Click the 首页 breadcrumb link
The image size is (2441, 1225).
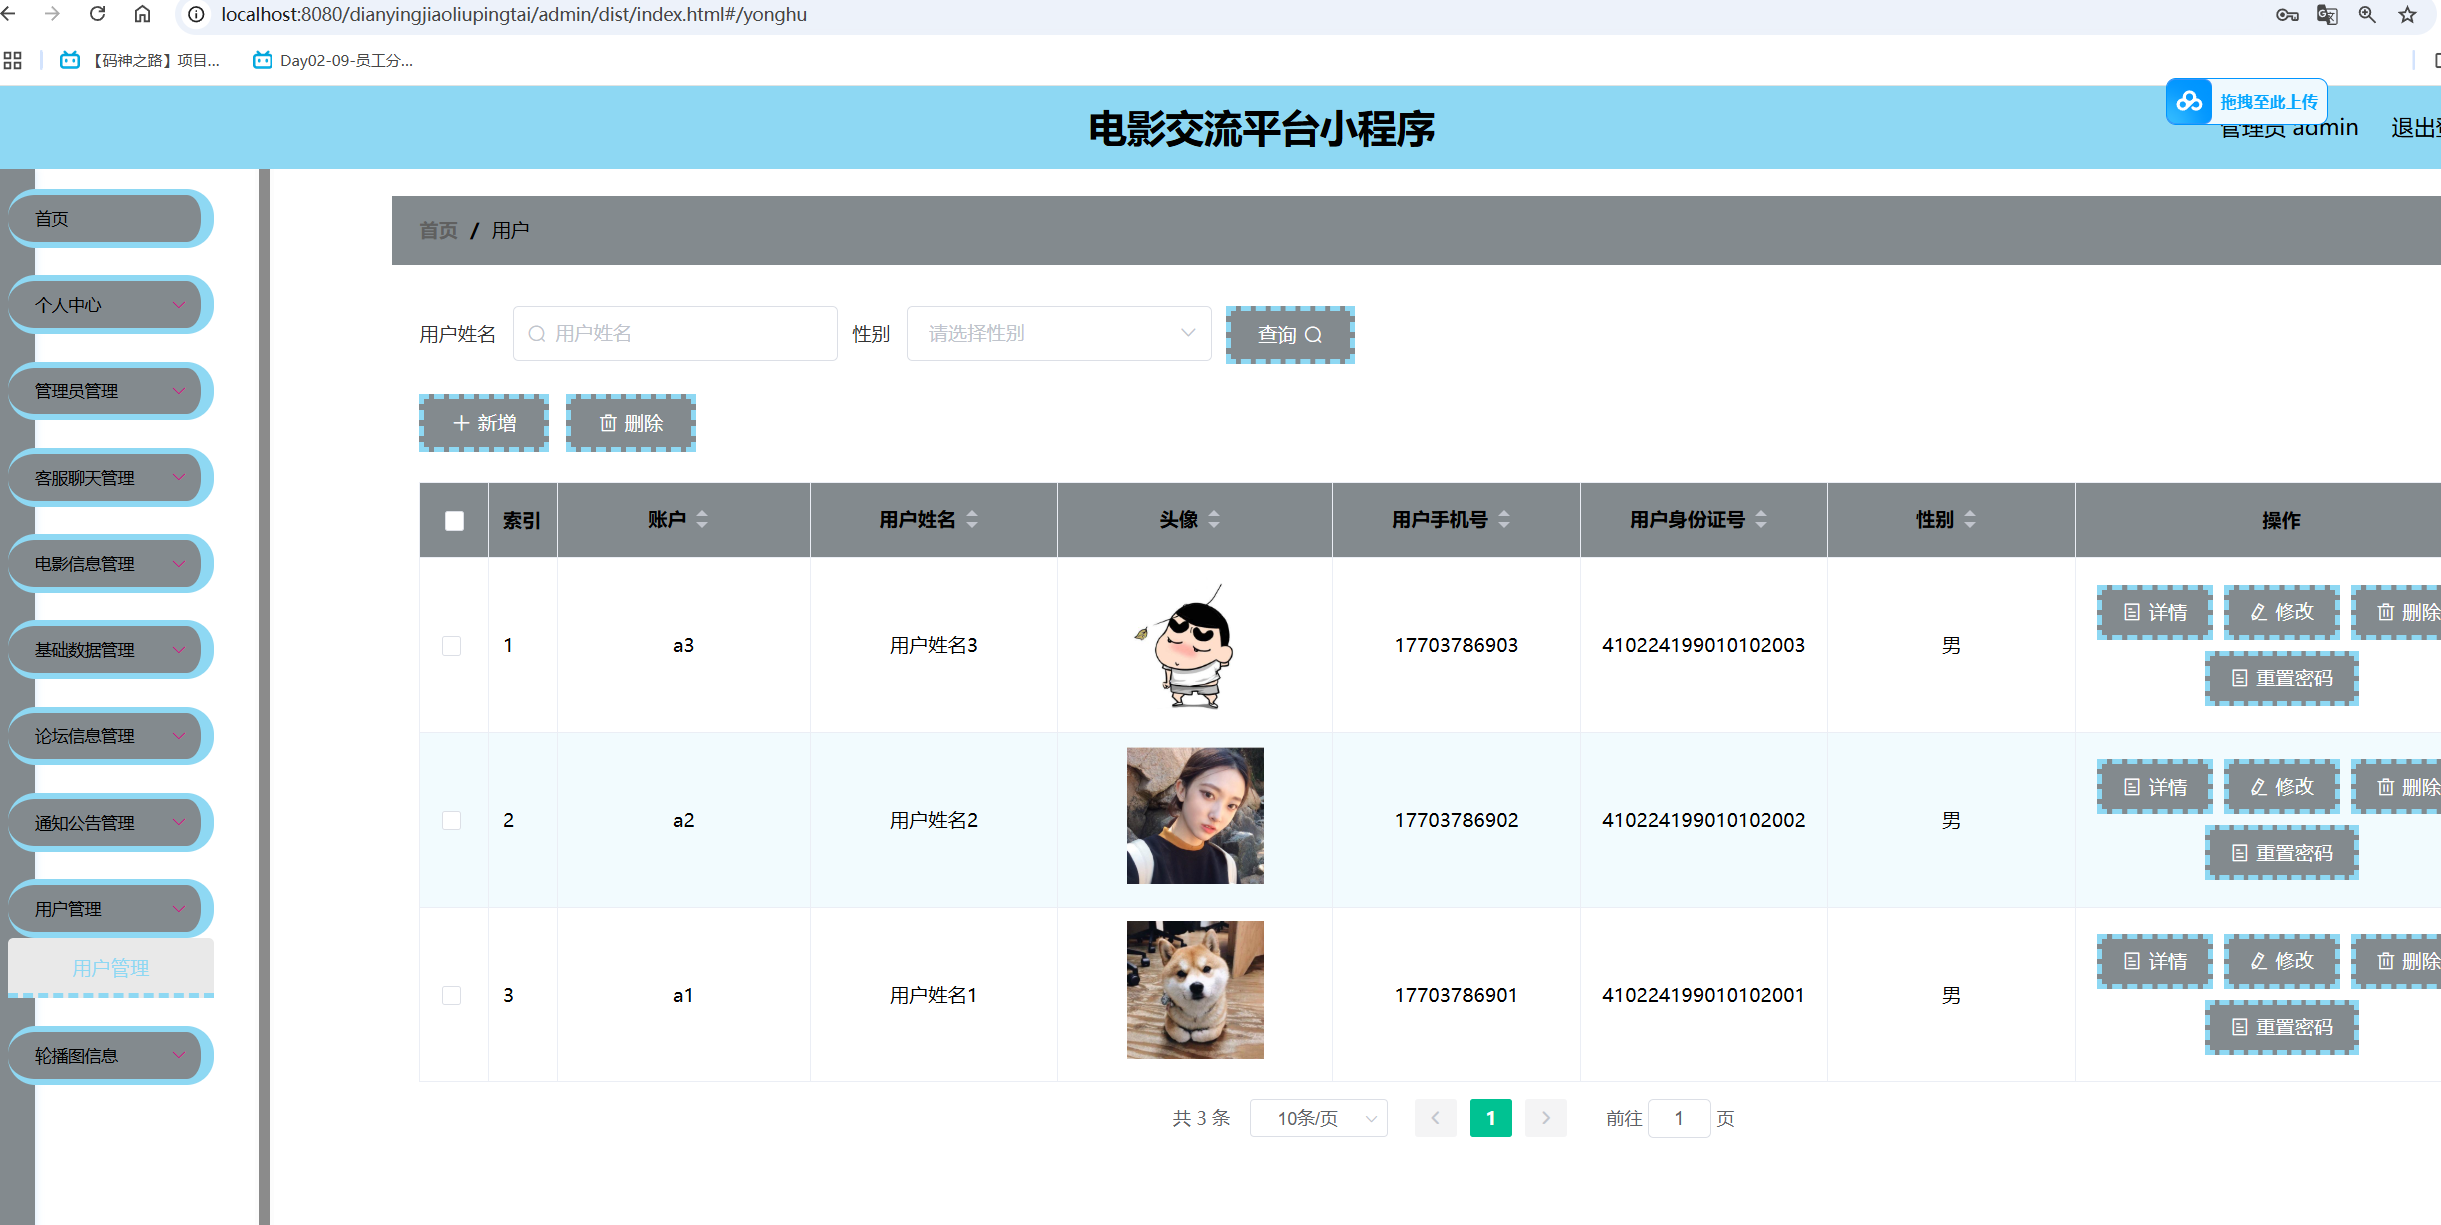(x=438, y=230)
